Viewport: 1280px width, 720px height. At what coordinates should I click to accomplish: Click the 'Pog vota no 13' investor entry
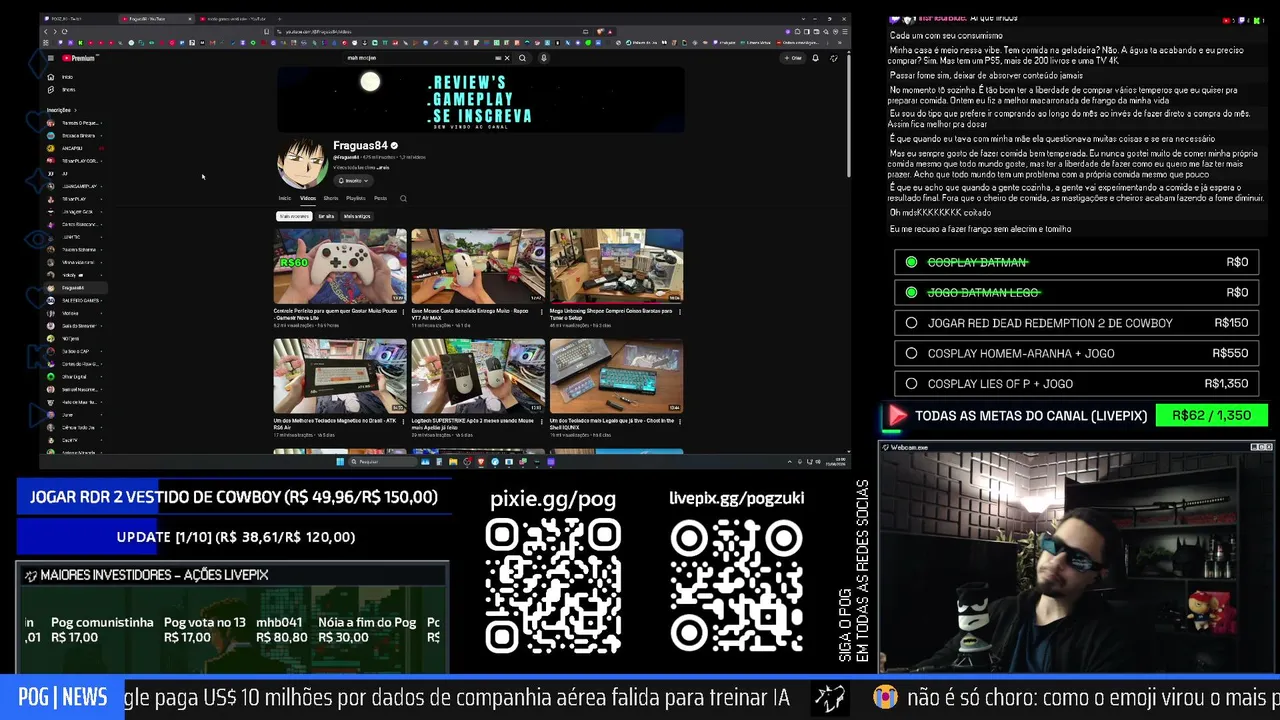tap(205, 629)
